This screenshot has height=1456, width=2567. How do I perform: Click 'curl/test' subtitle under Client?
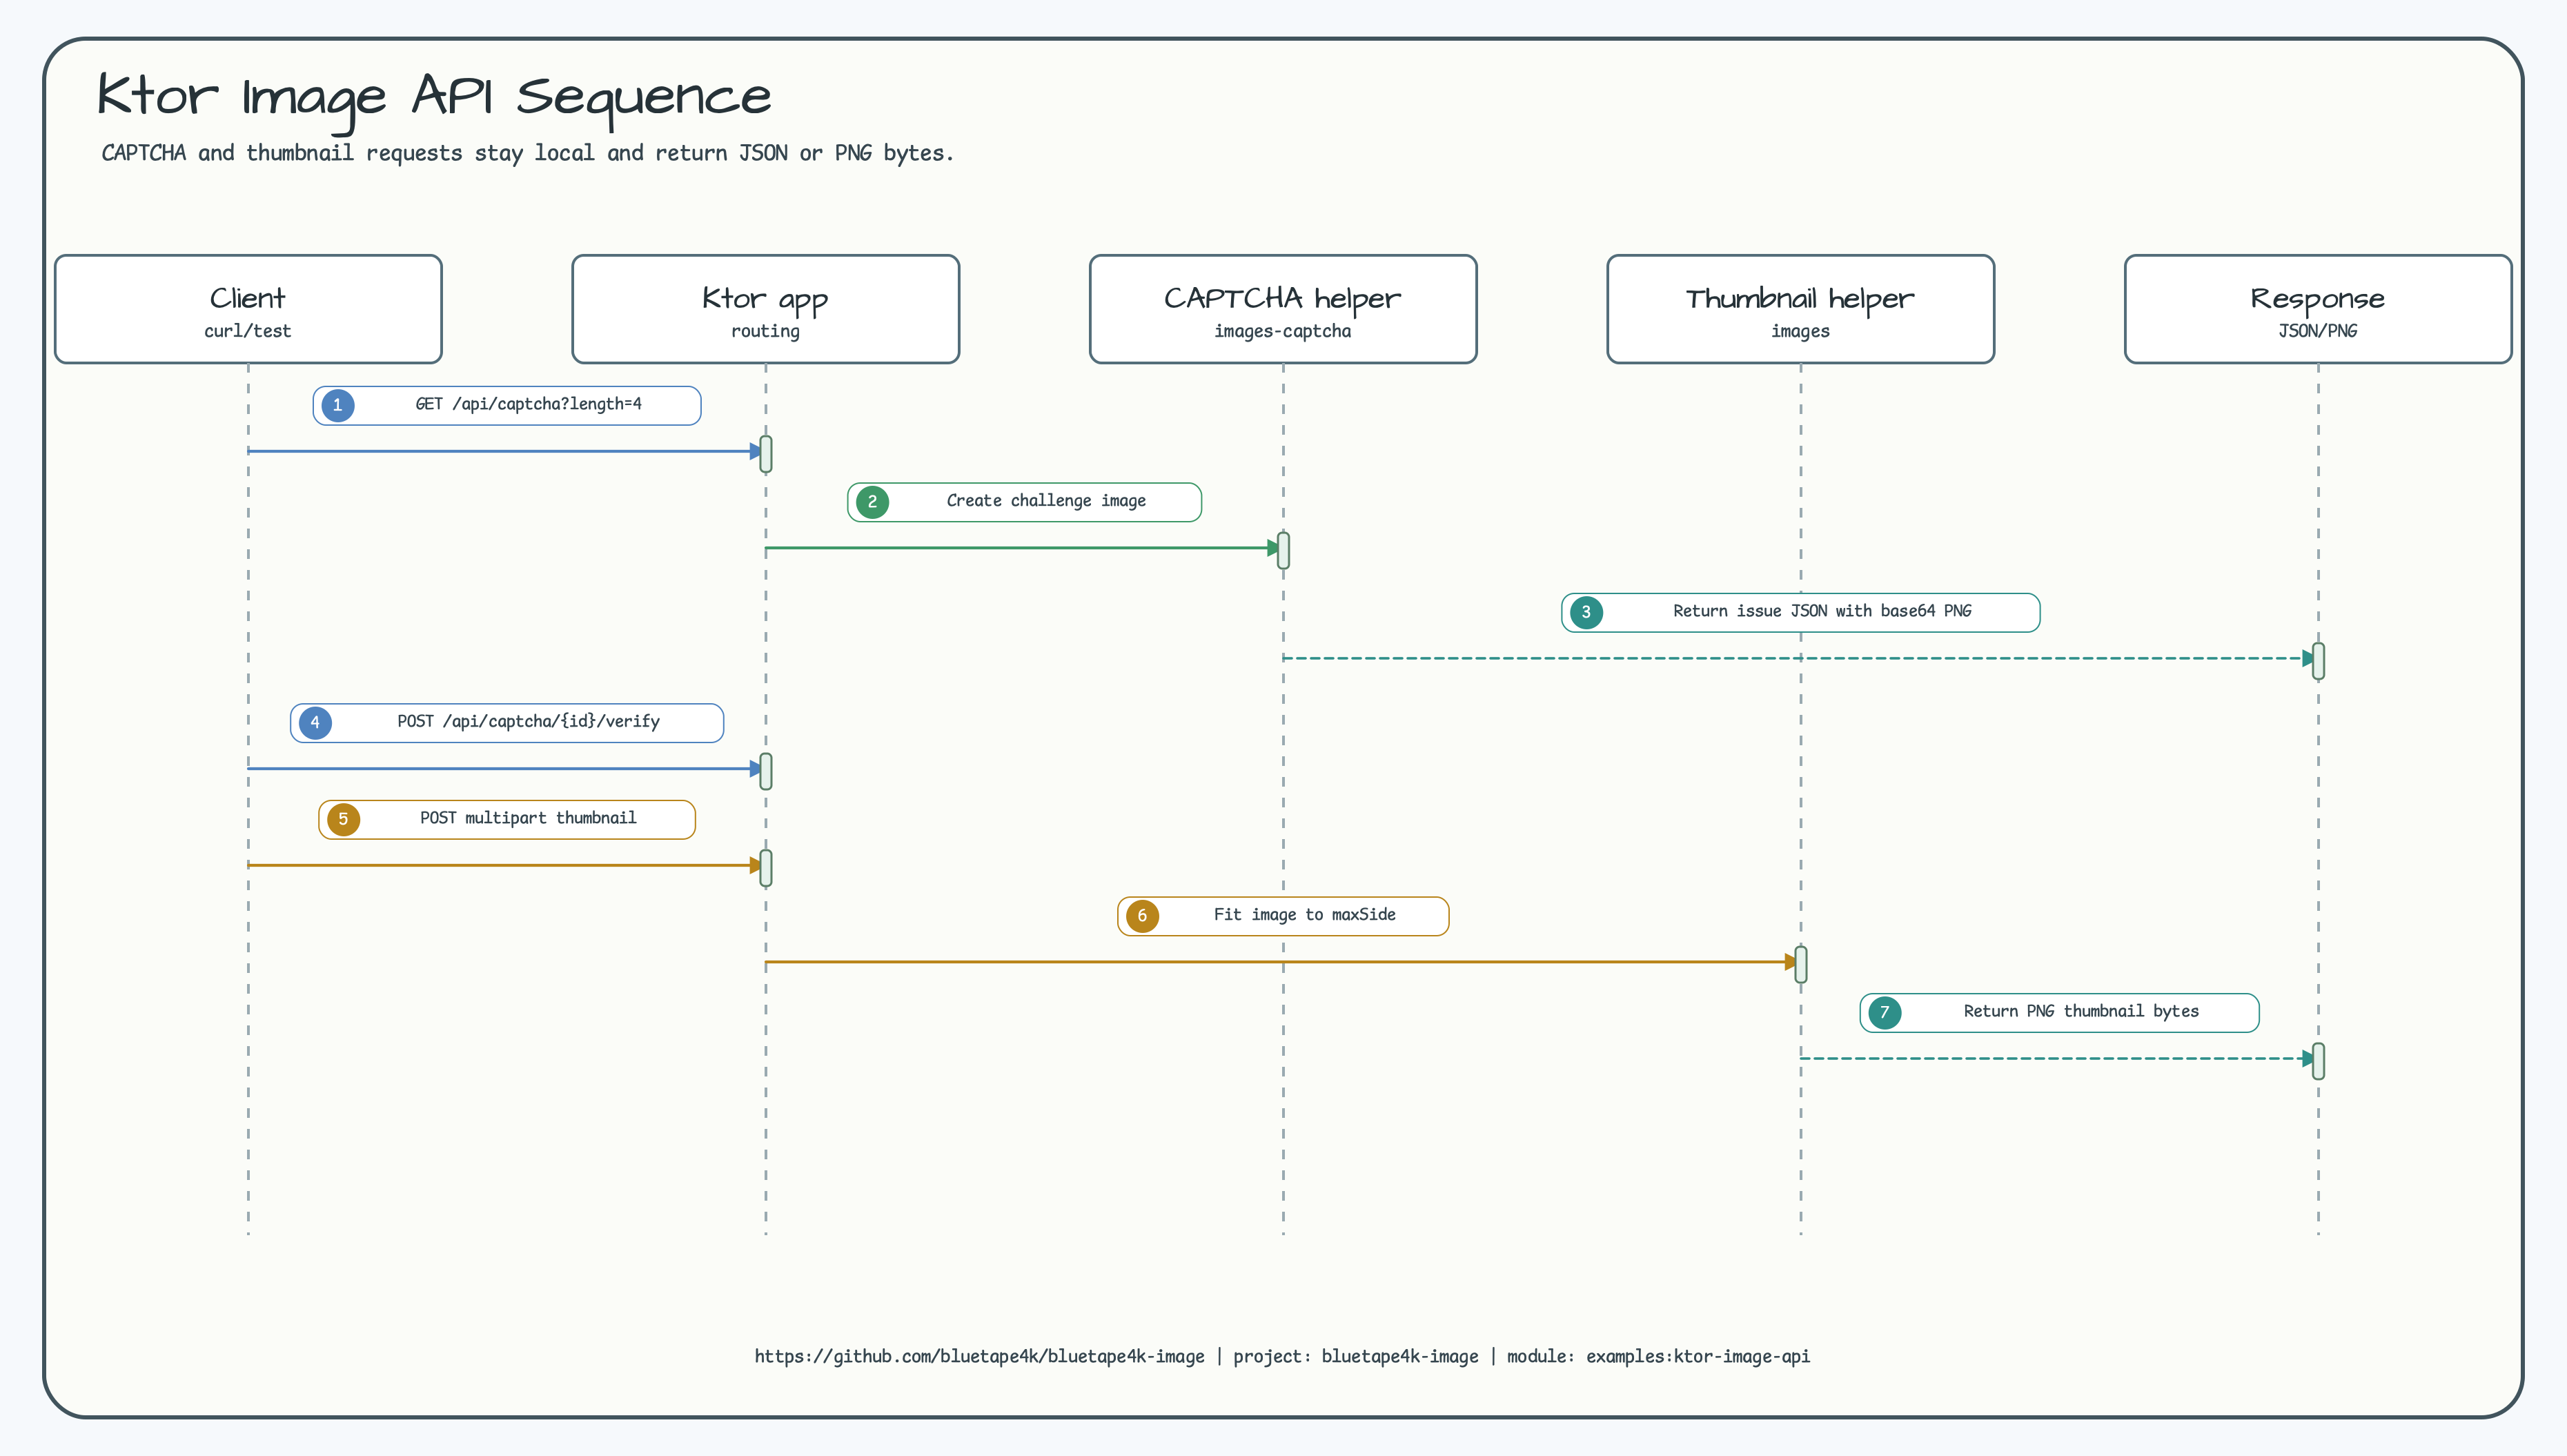pos(248,331)
